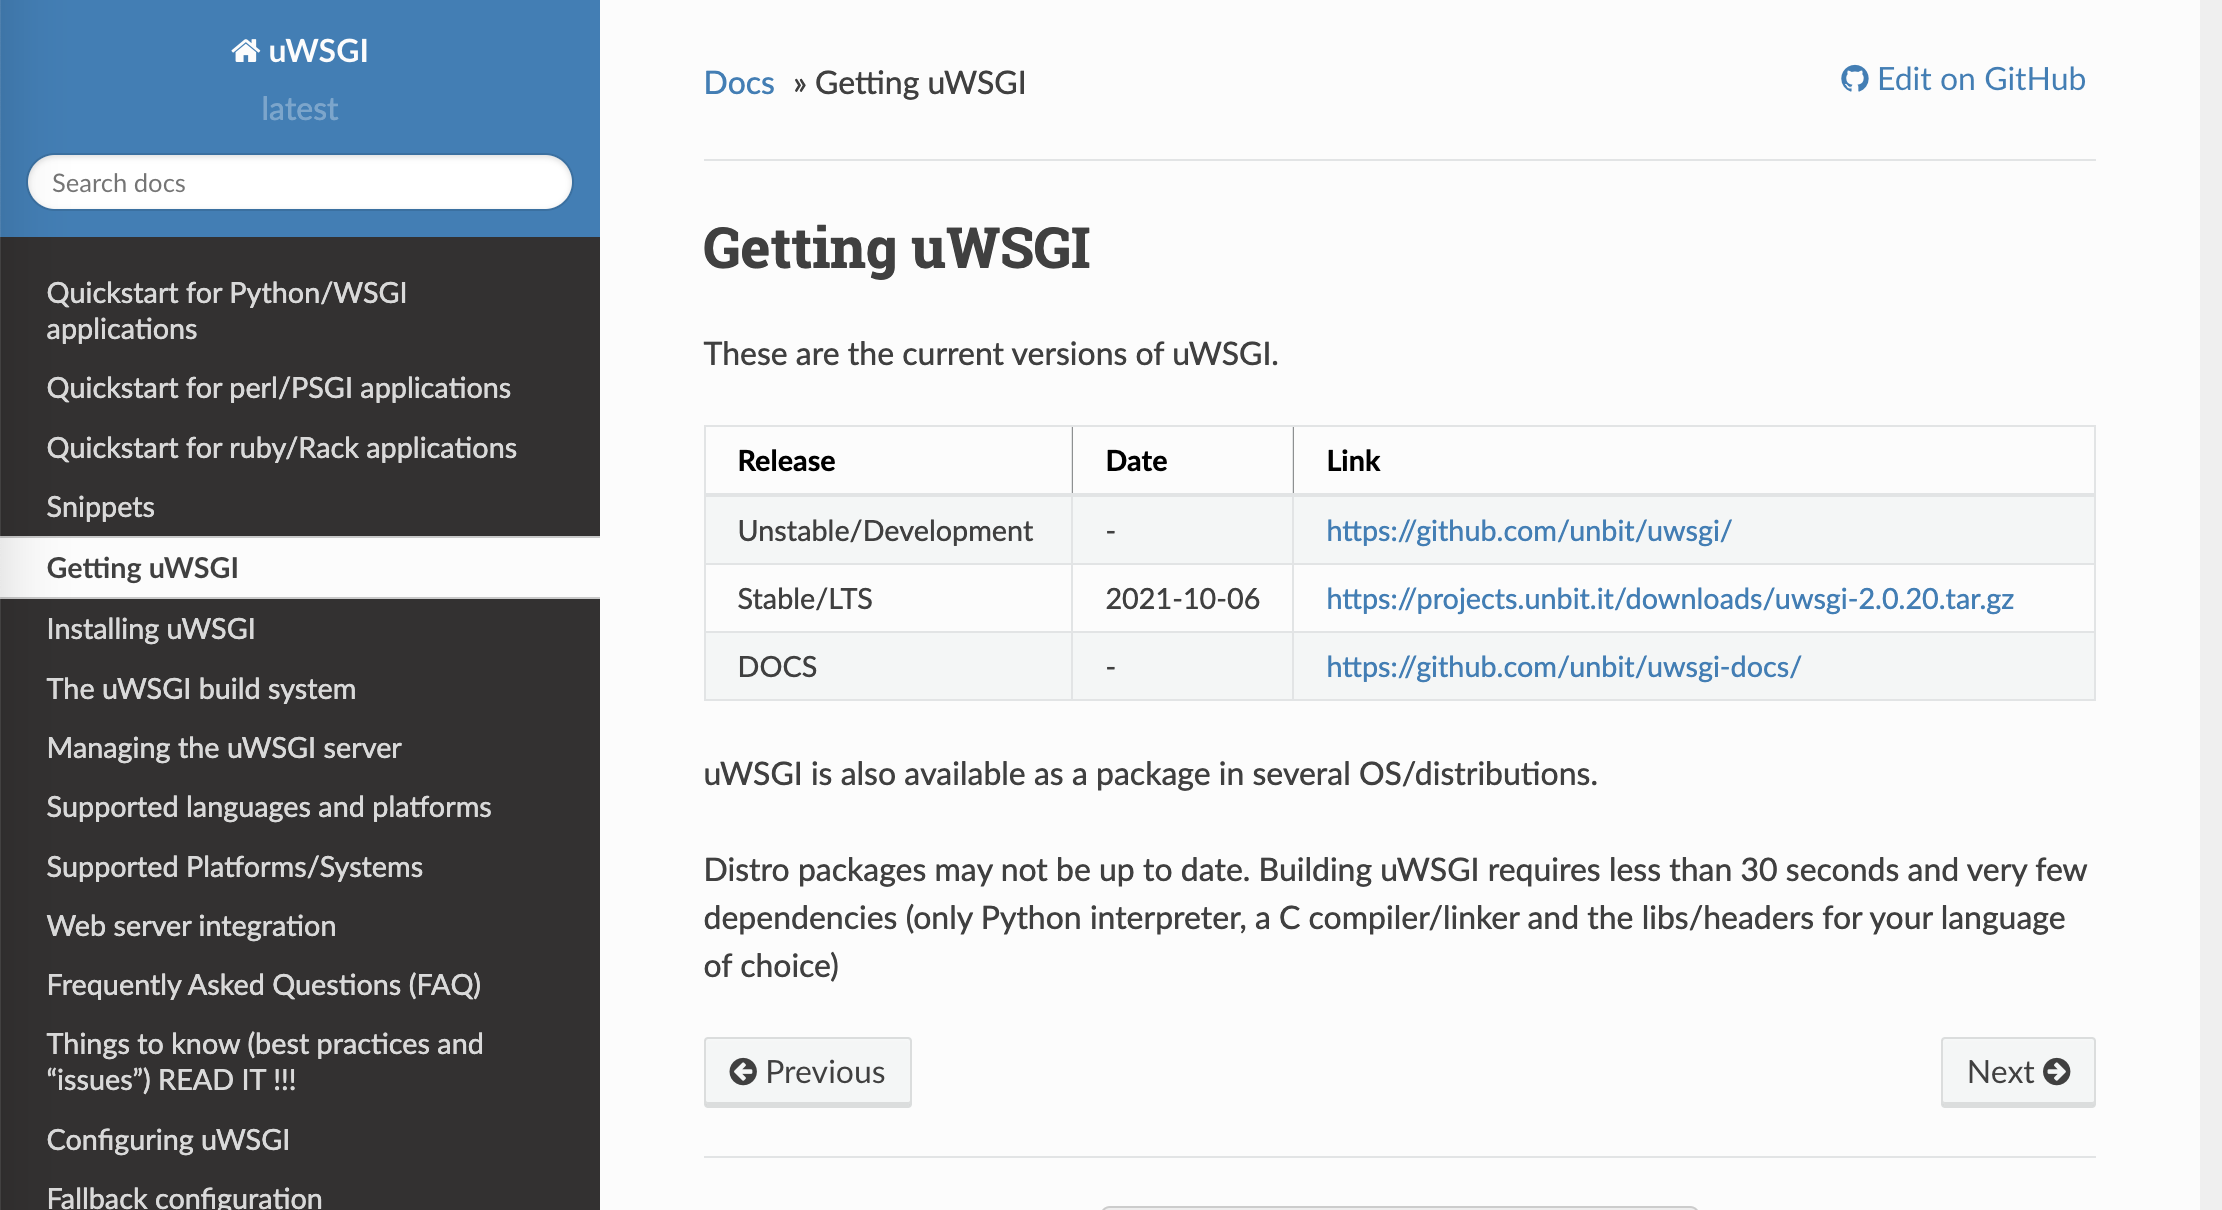Select the Getting uWSGI sidebar entry
The image size is (2222, 1210).
(144, 567)
